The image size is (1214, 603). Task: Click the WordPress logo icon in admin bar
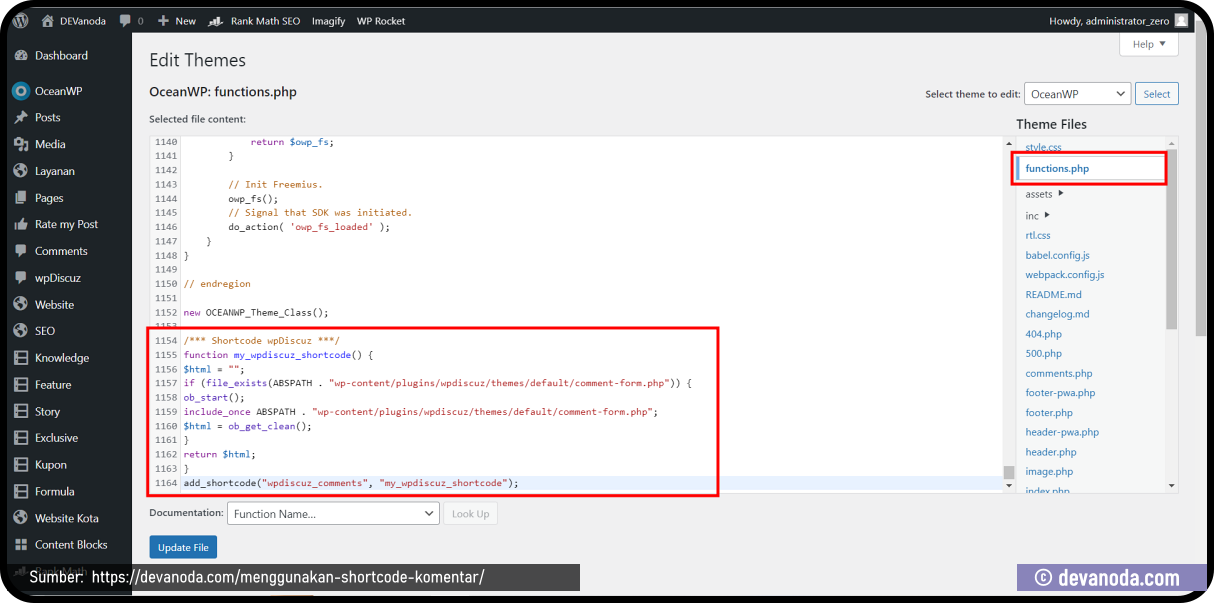coord(21,20)
